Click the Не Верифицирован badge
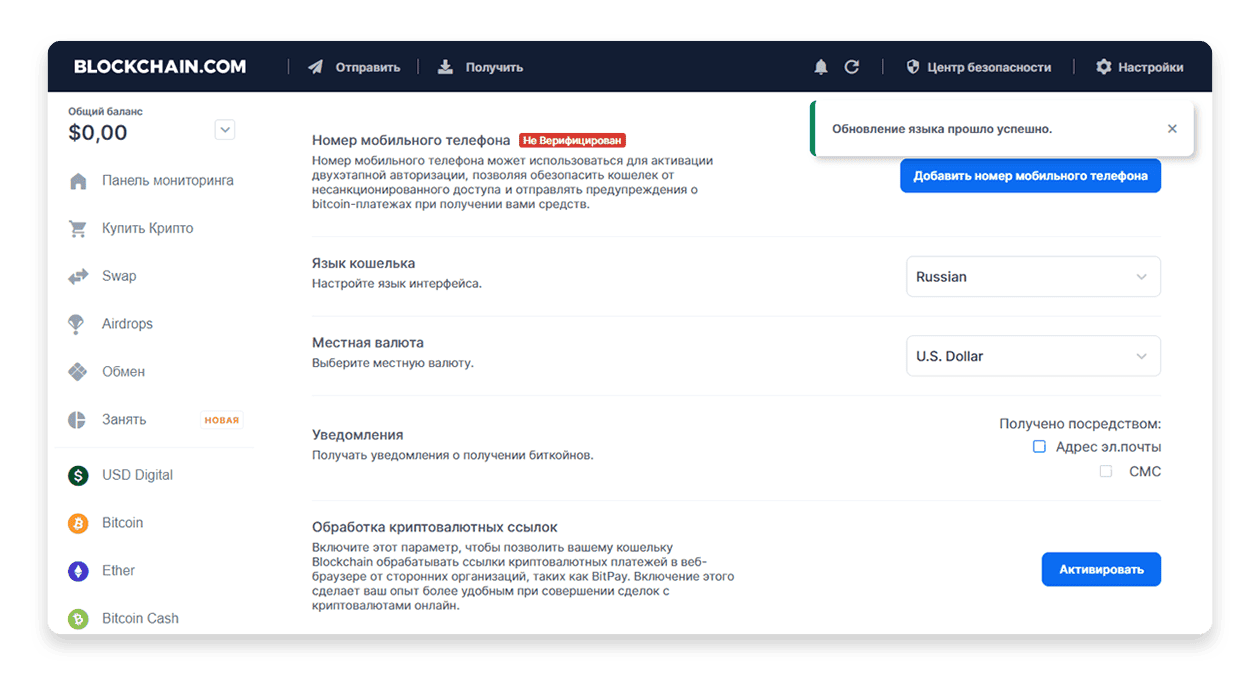The image size is (1260, 675). coord(572,141)
